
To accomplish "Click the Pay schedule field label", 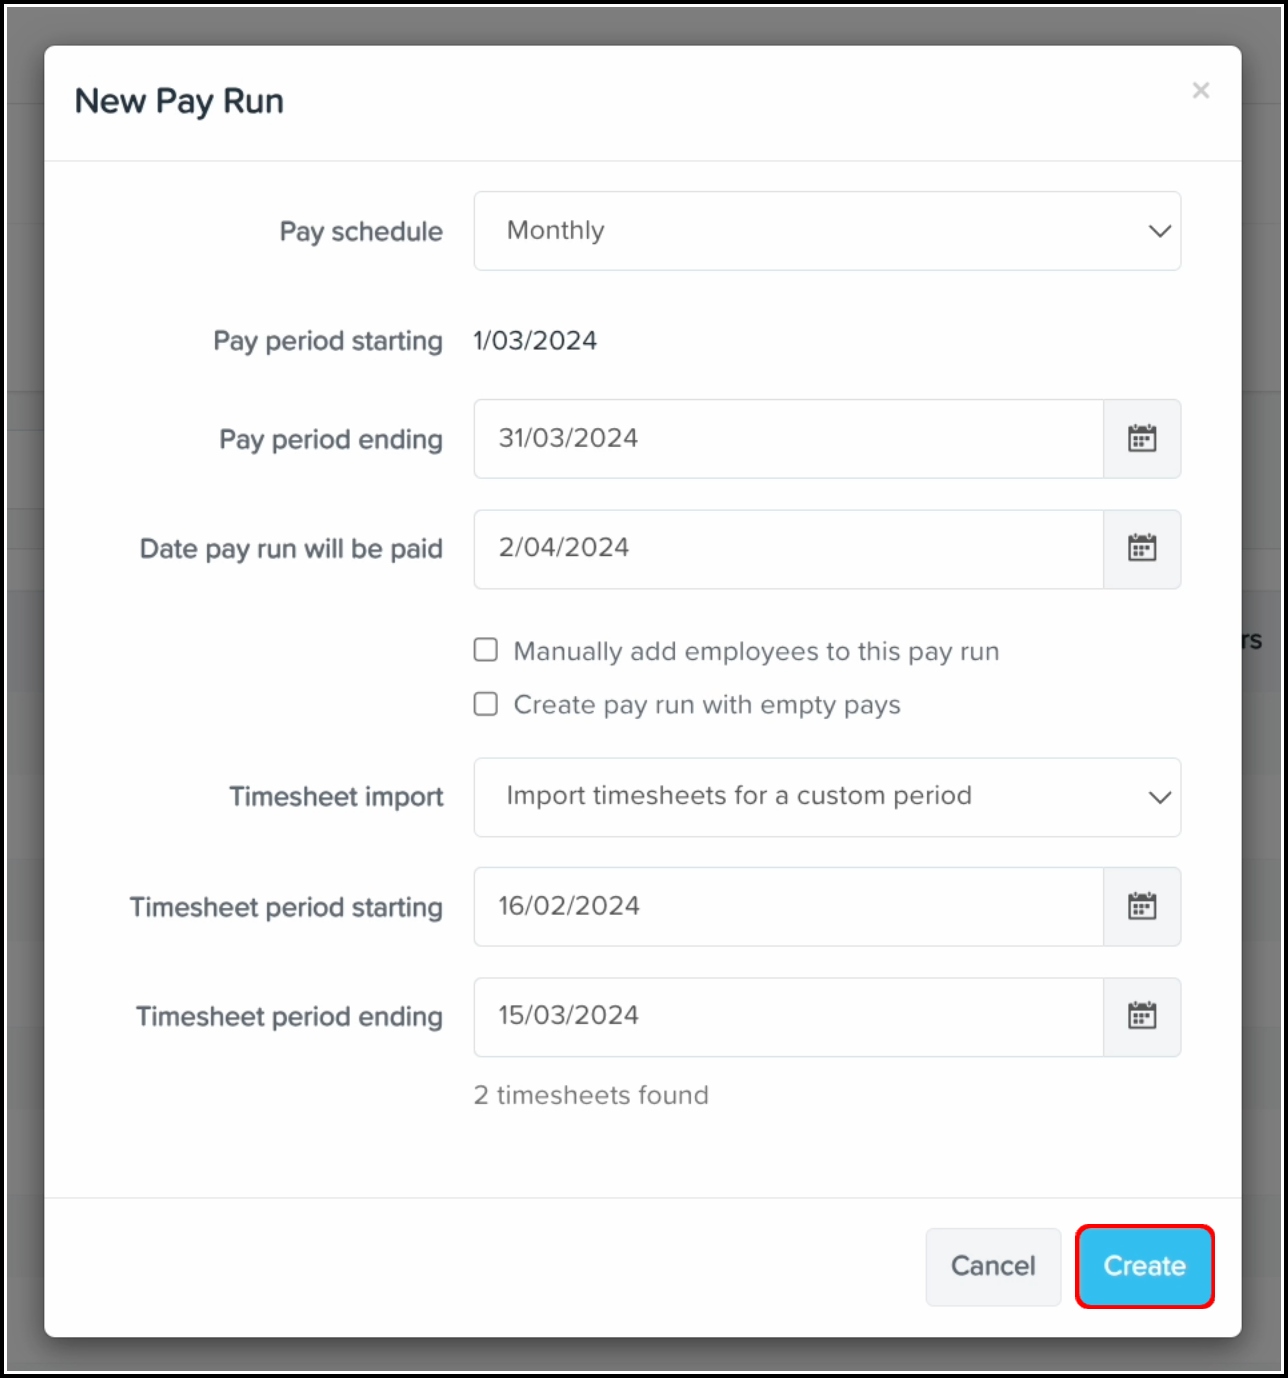I will pyautogui.click(x=361, y=232).
